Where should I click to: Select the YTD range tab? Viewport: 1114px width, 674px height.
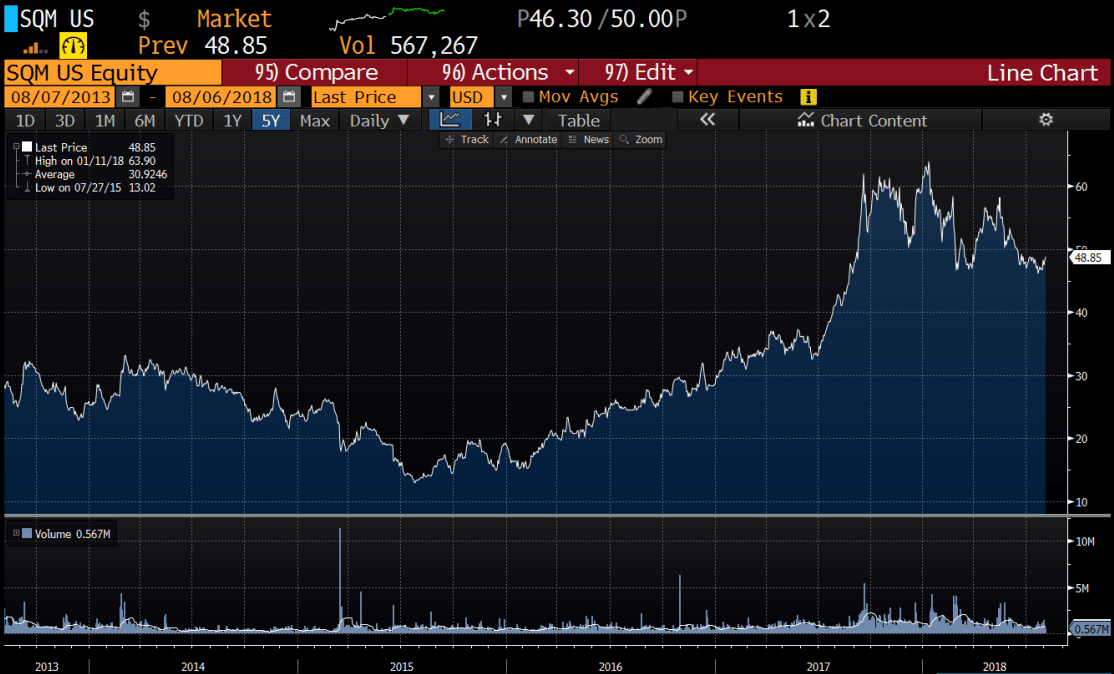tap(188, 120)
